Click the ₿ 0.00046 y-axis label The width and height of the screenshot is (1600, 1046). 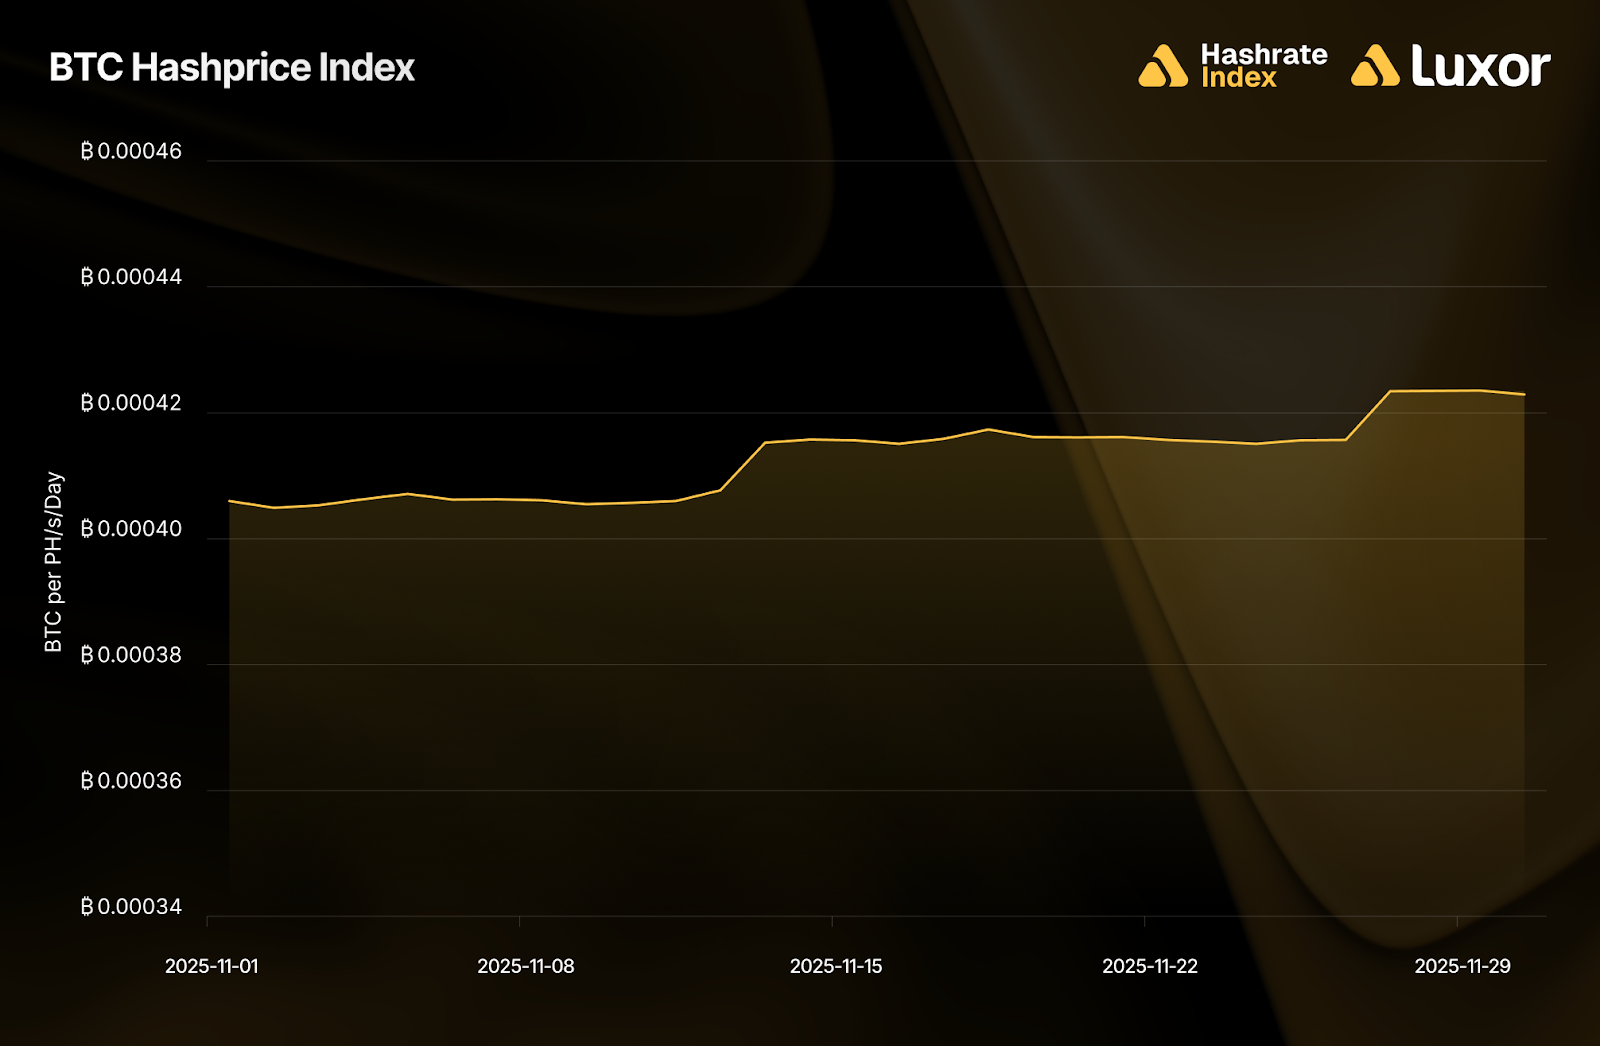click(x=131, y=151)
